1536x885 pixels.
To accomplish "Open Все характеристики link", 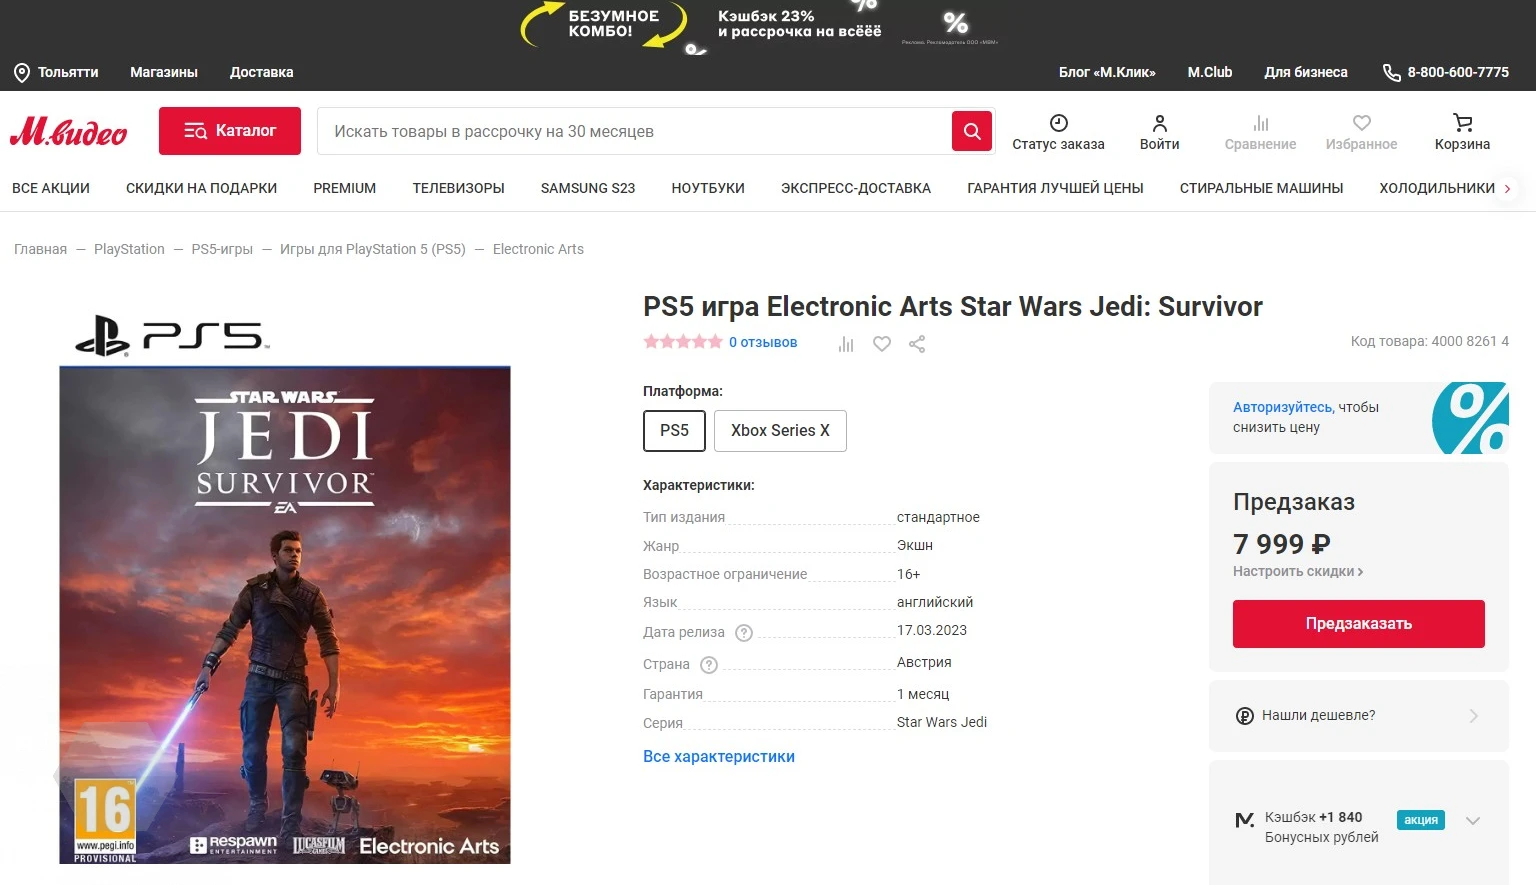I will [x=719, y=757].
